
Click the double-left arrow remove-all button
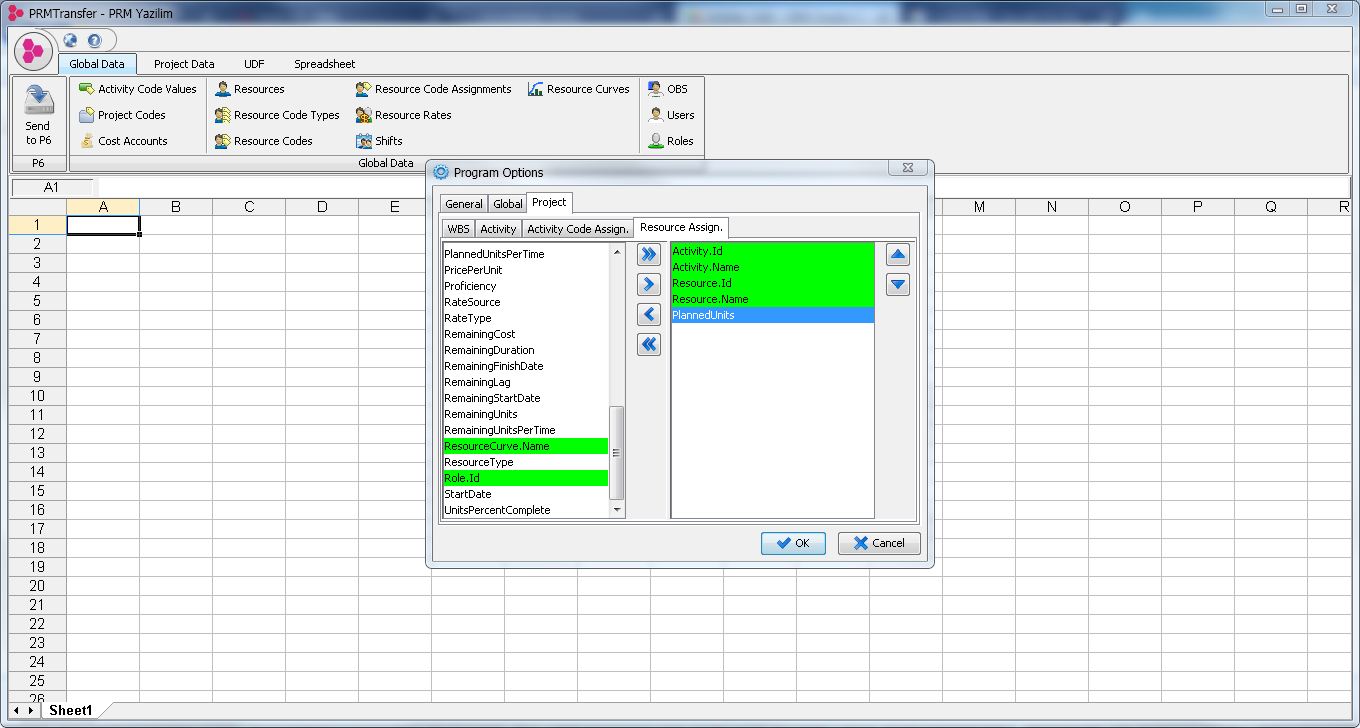tap(649, 344)
